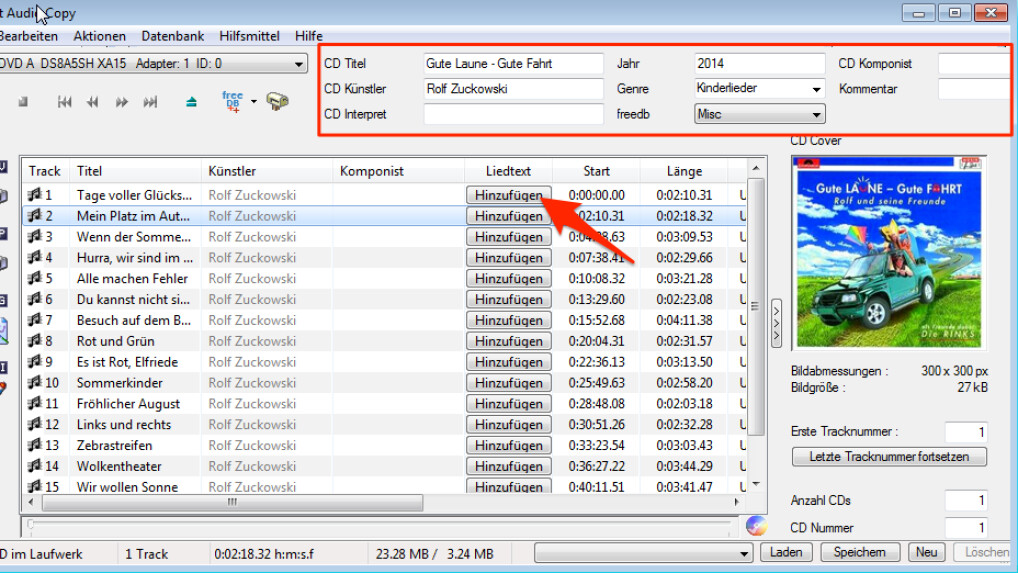The height and width of the screenshot is (573, 1018).
Task: Click the Start column header
Action: (x=596, y=171)
